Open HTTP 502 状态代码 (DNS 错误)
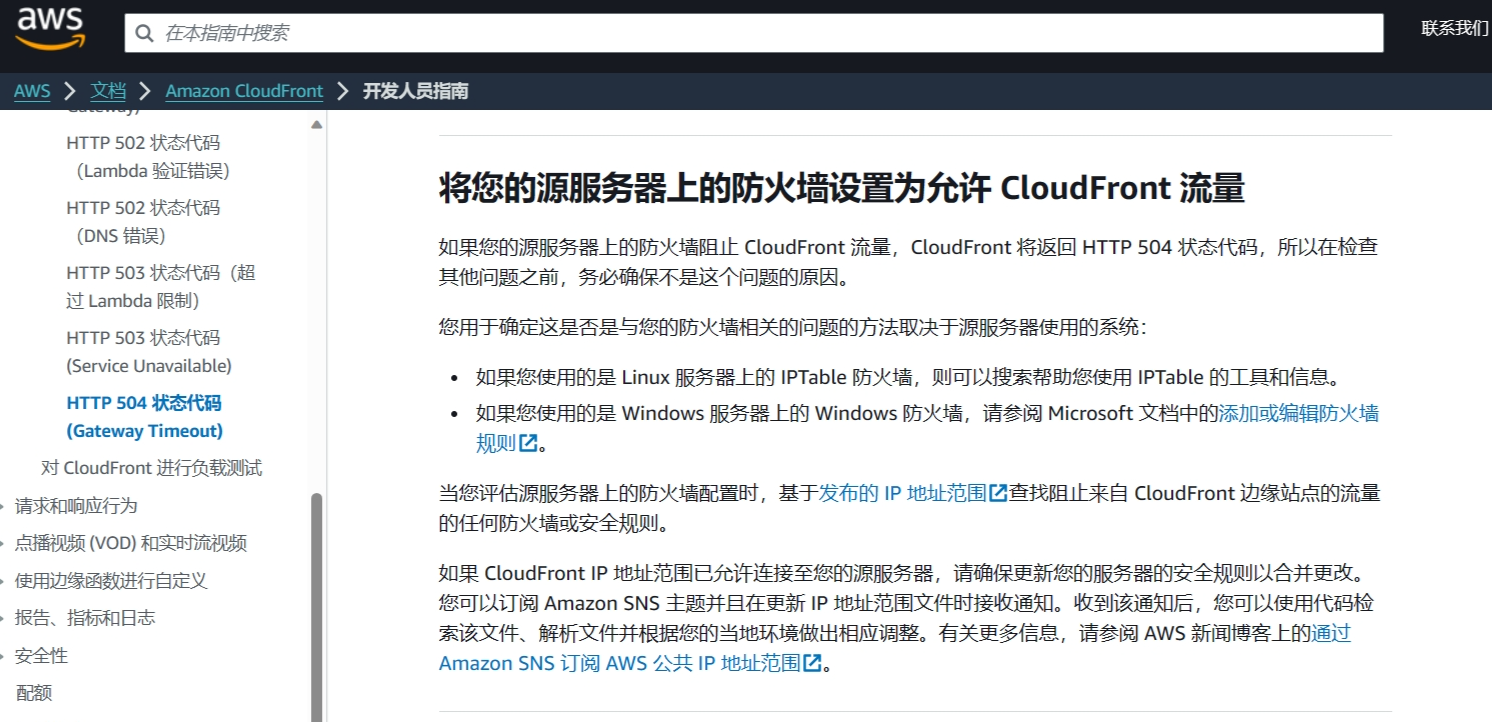The image size is (1492, 722). tap(143, 222)
